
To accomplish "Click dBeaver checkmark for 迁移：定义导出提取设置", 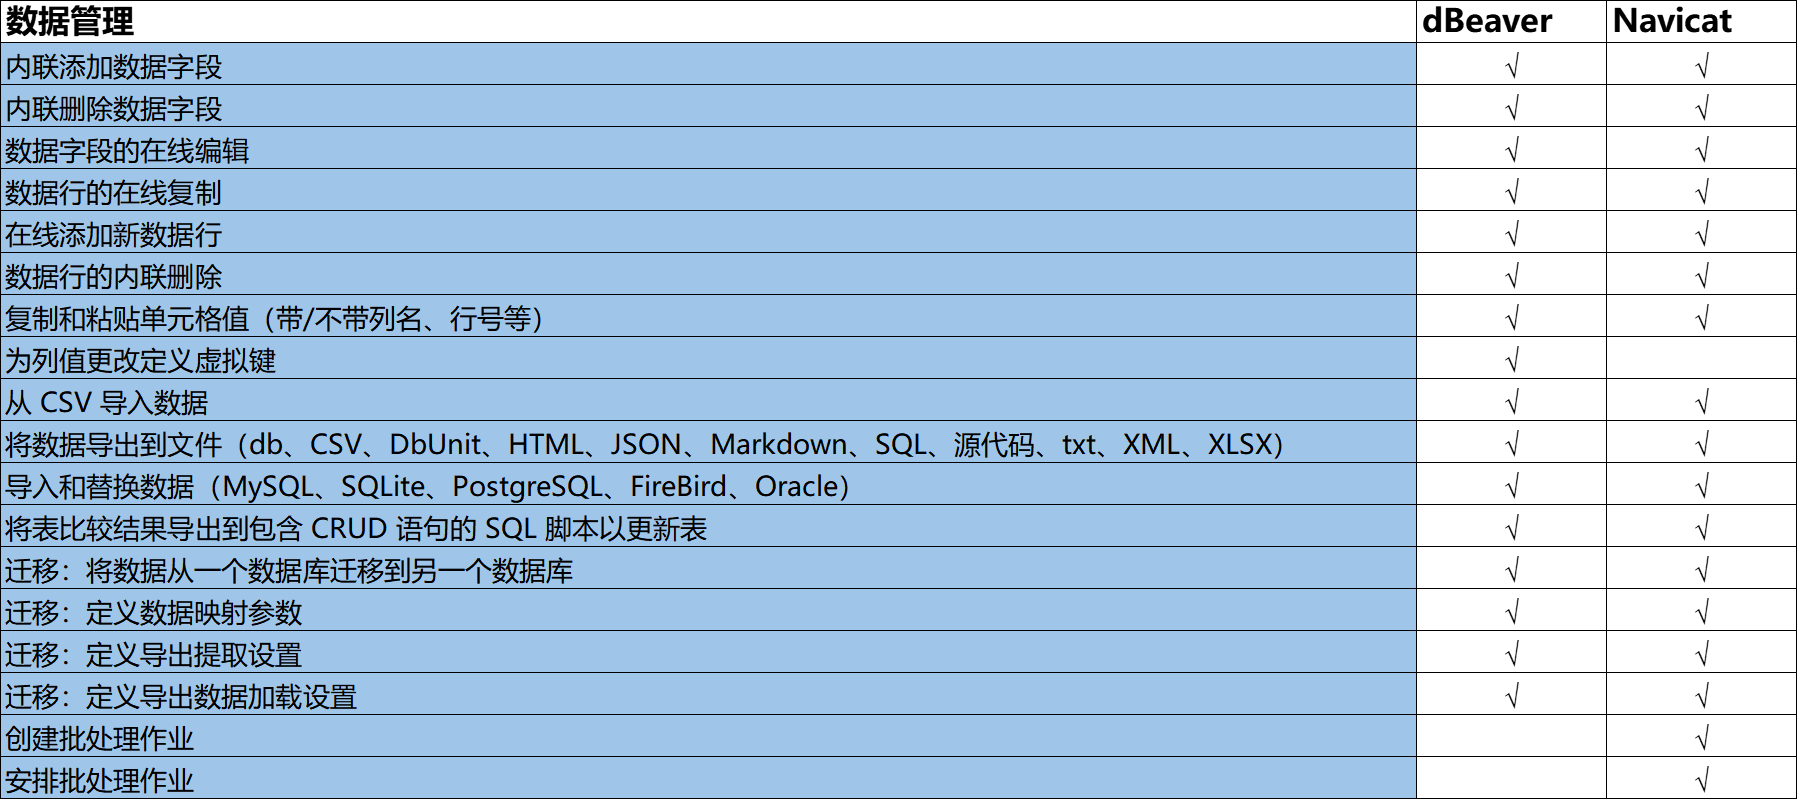I will coord(1511,654).
